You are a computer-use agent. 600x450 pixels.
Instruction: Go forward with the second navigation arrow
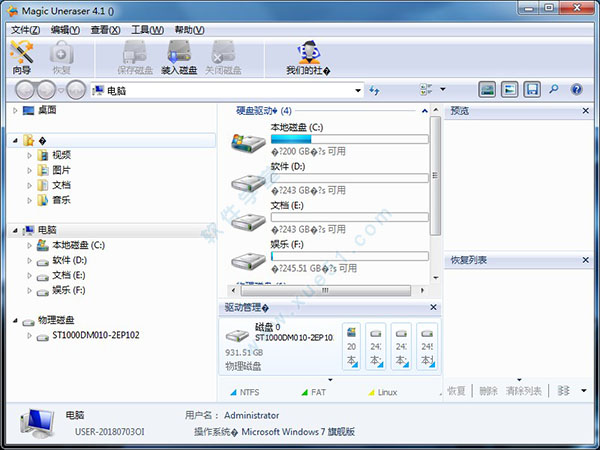point(46,90)
